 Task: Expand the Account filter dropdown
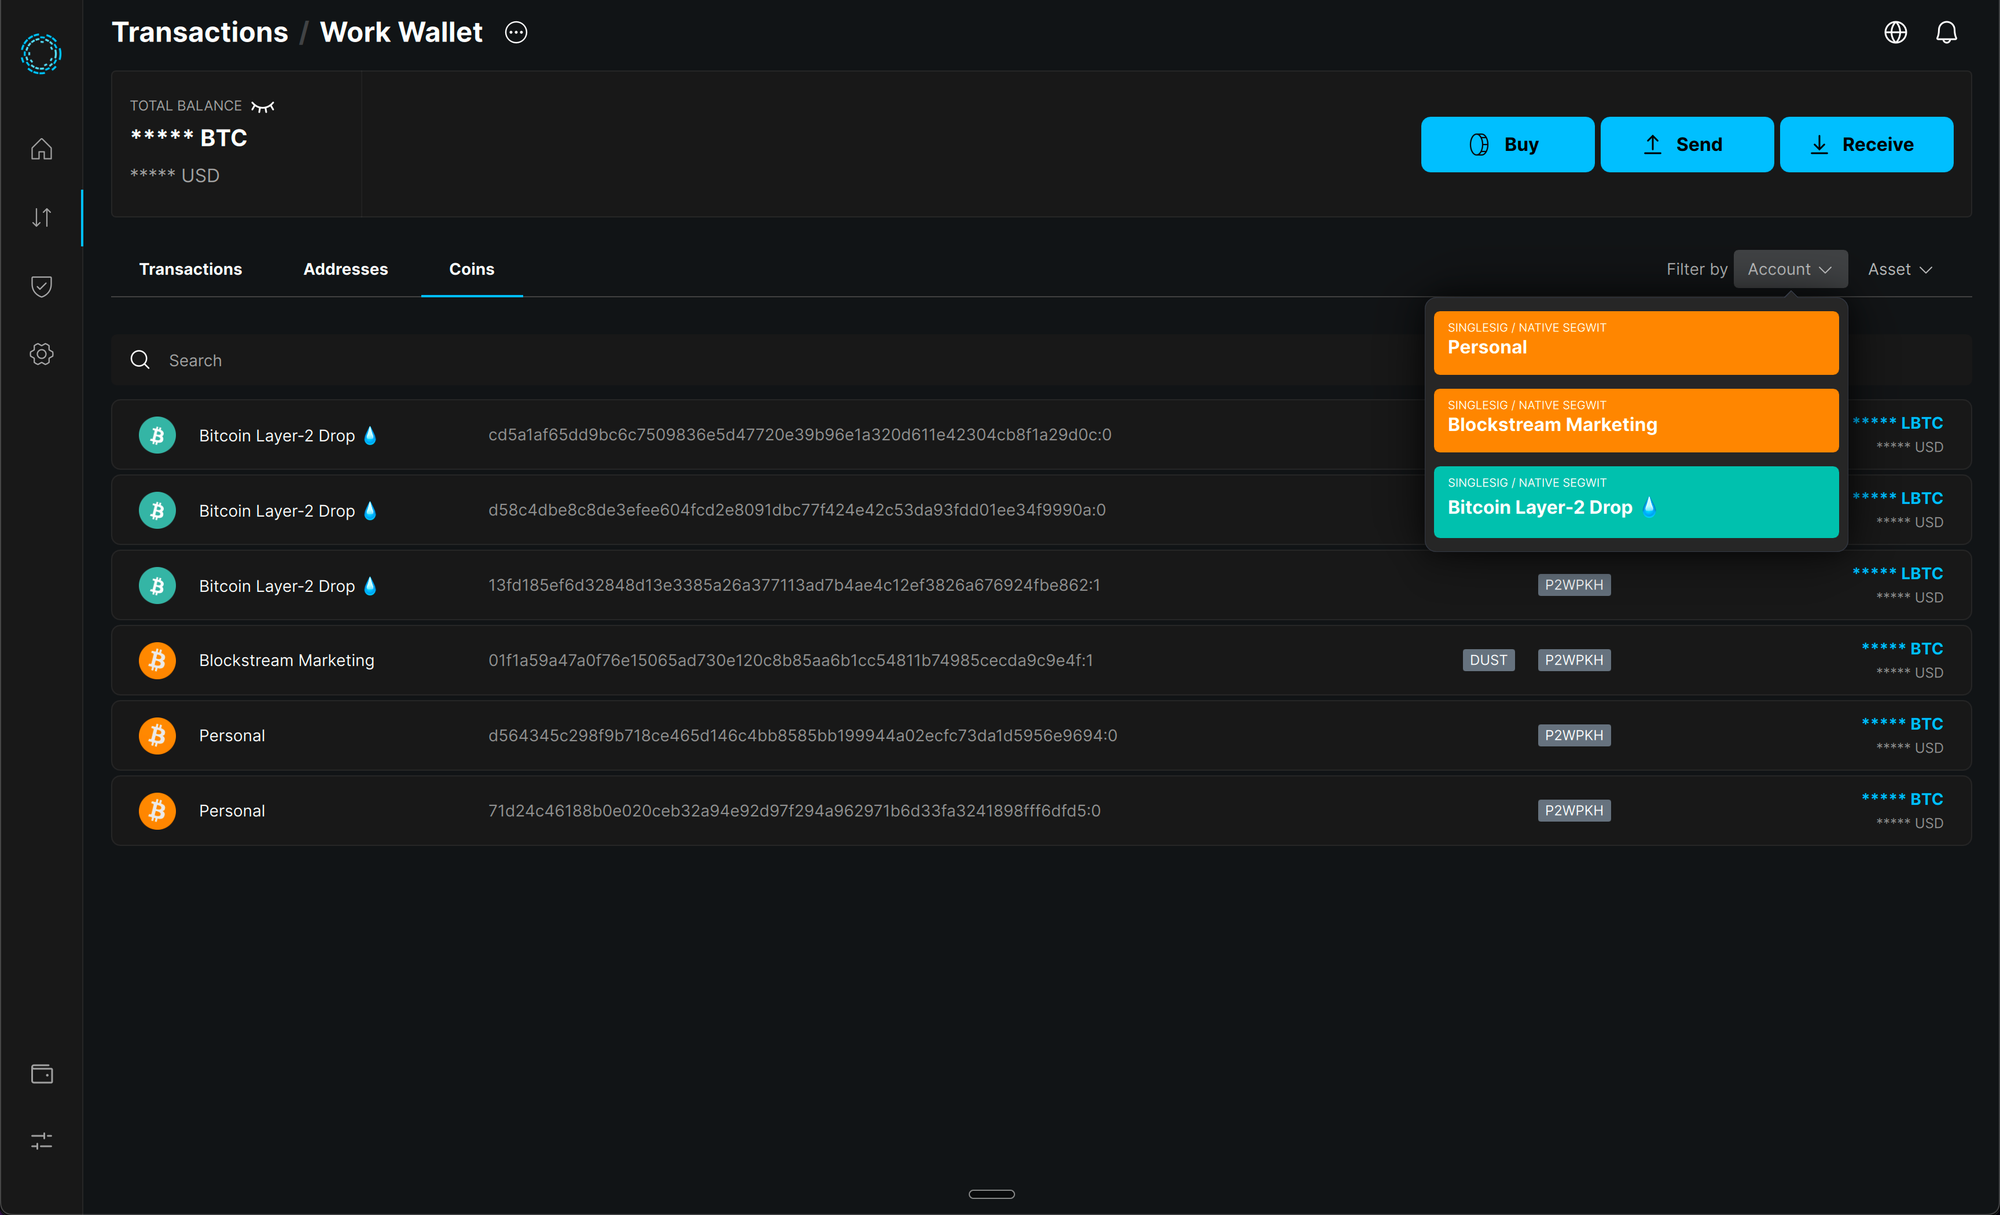tap(1790, 269)
